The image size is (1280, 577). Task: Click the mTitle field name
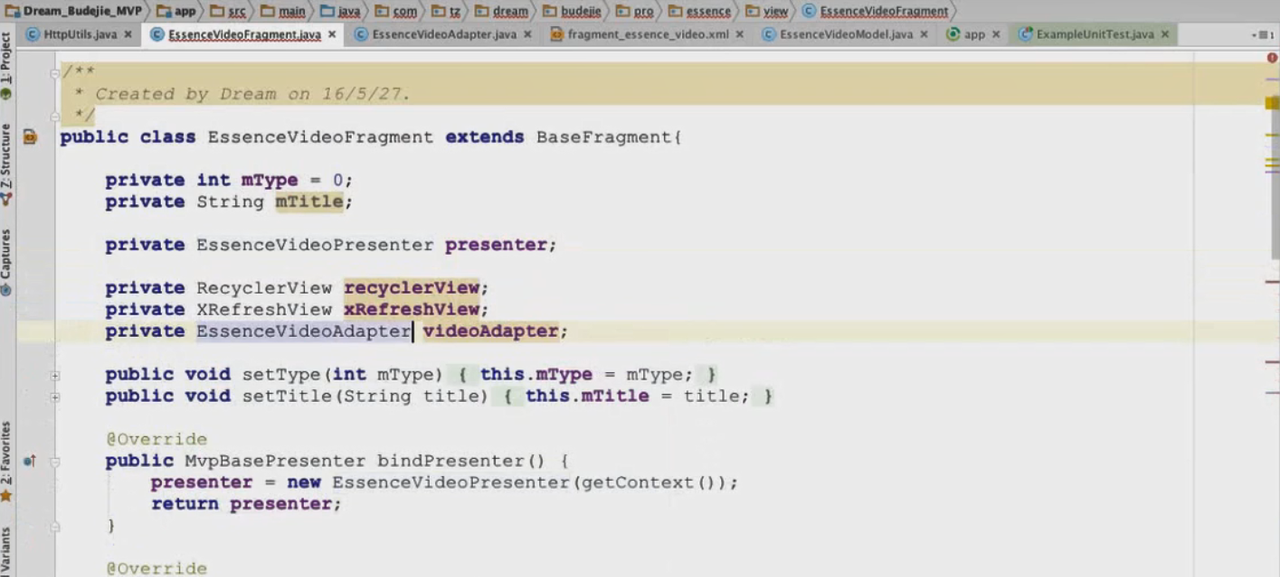[x=309, y=202]
